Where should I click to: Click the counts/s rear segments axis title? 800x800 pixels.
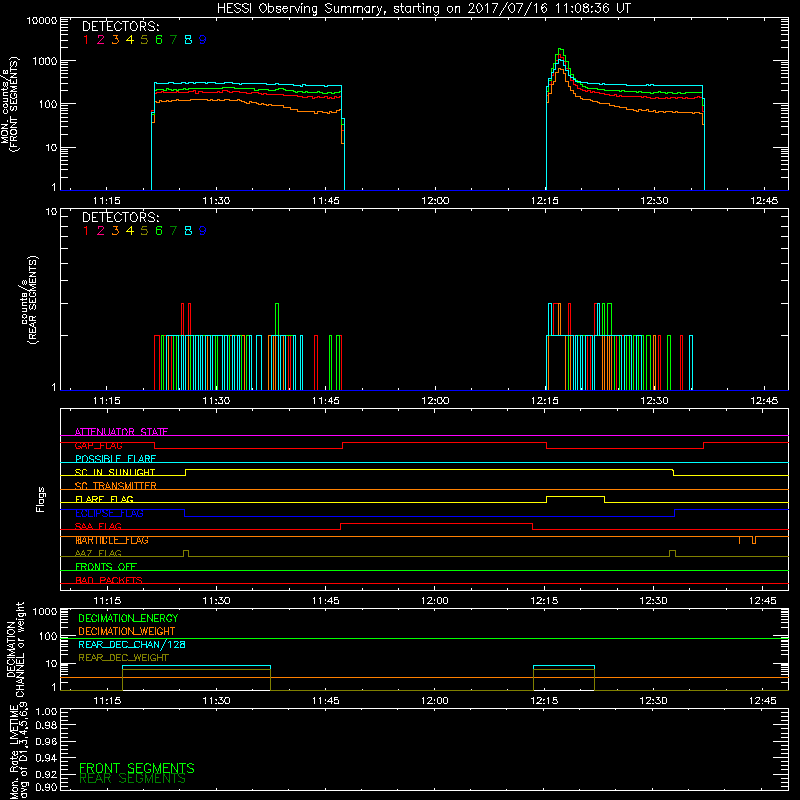29,300
